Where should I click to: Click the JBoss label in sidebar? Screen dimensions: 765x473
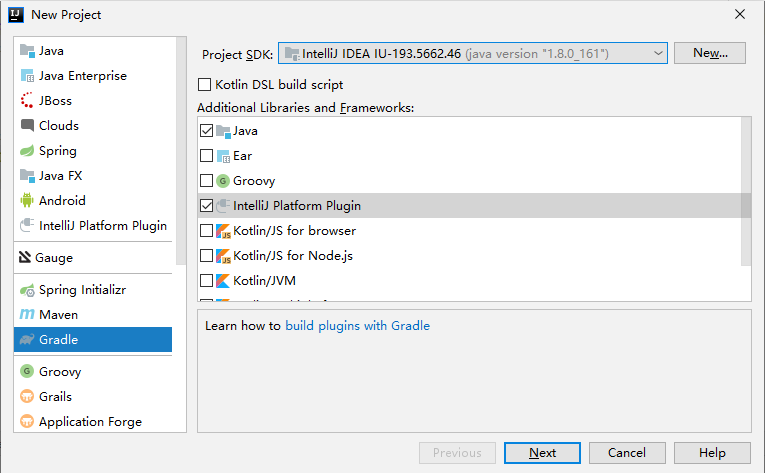click(x=55, y=101)
